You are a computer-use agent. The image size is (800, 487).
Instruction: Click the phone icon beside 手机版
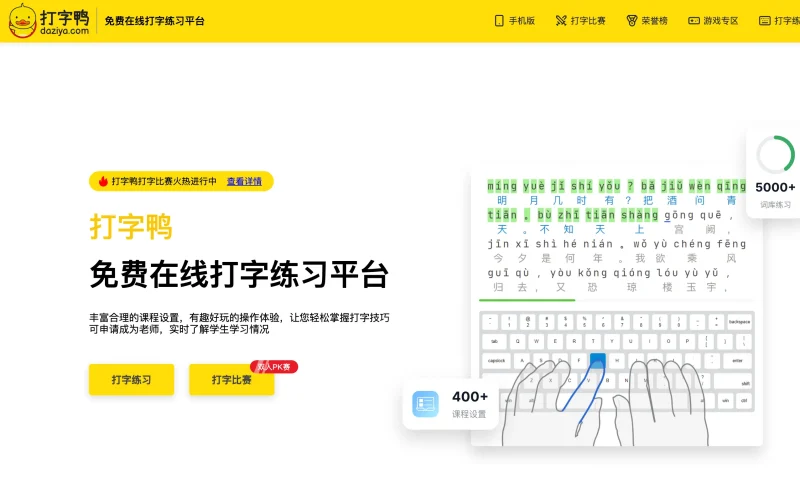click(499, 21)
